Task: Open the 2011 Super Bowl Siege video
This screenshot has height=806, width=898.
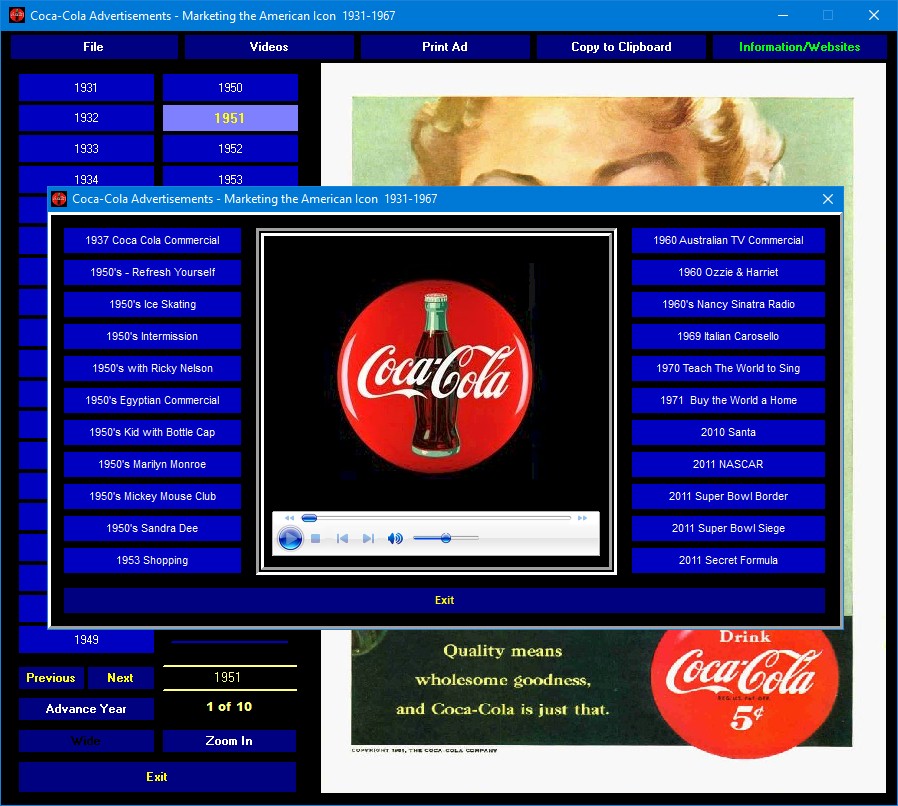Action: pos(728,529)
